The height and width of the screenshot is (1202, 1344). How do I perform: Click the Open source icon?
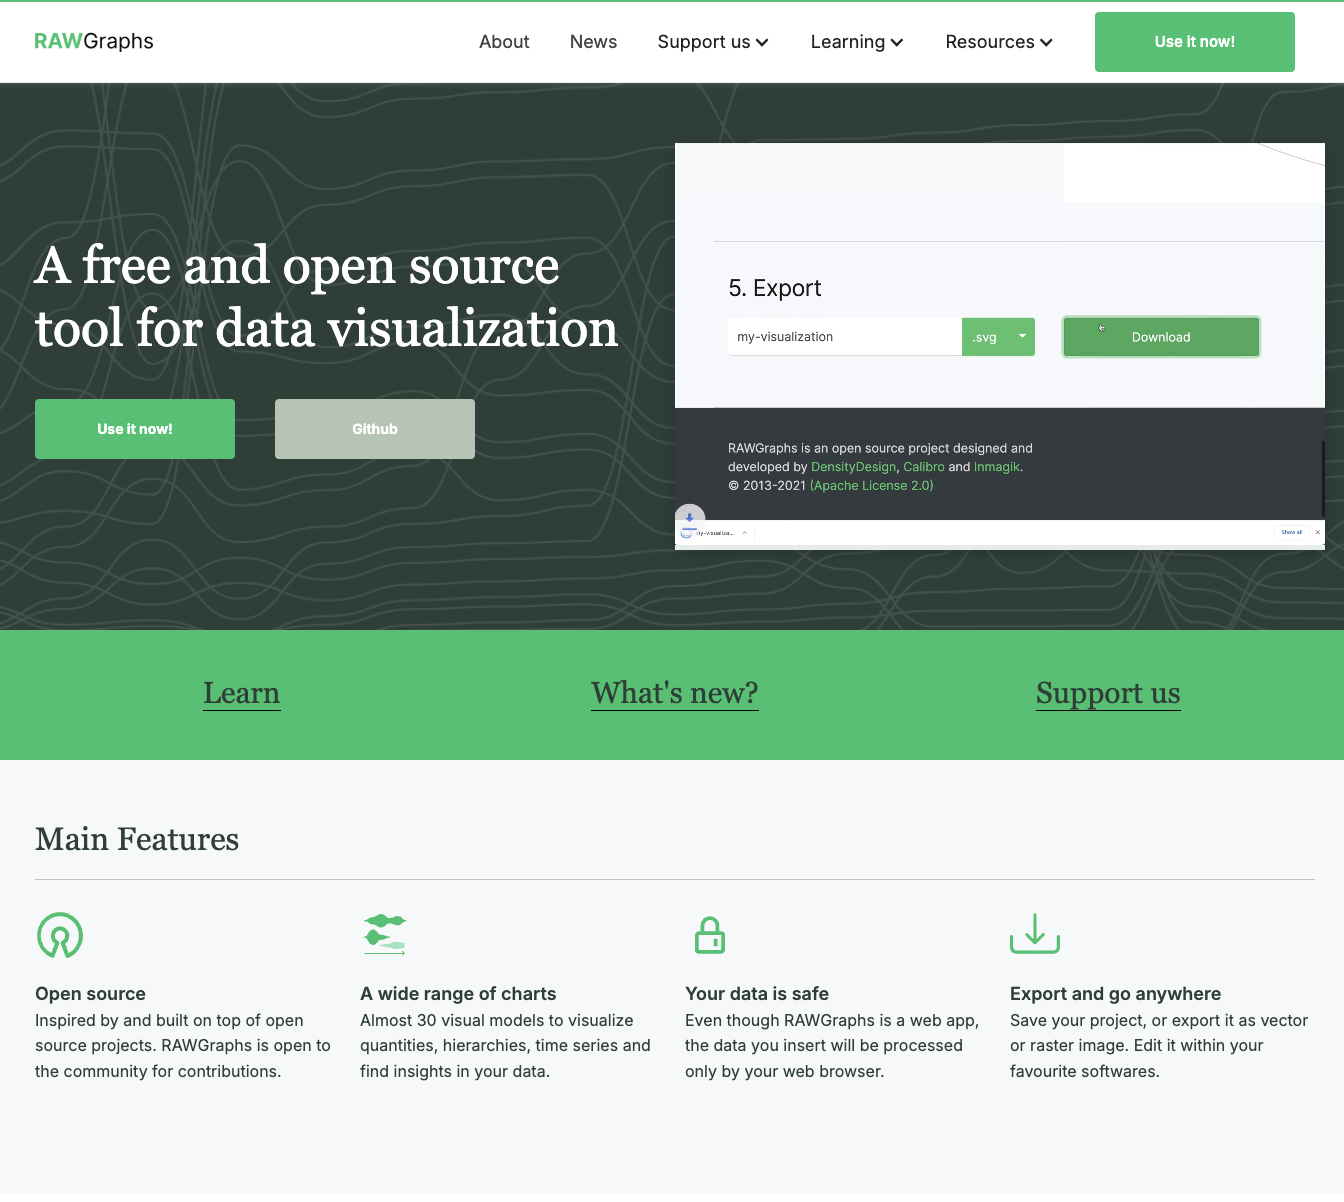click(x=60, y=935)
